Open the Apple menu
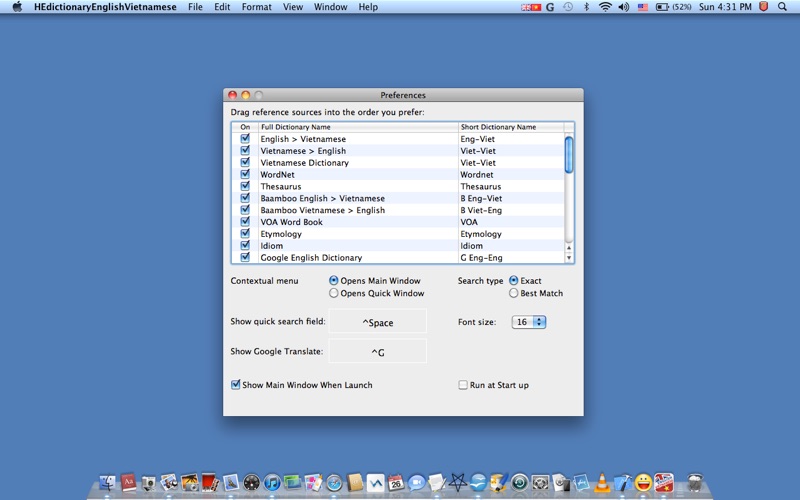The width and height of the screenshot is (800, 500). click(17, 7)
